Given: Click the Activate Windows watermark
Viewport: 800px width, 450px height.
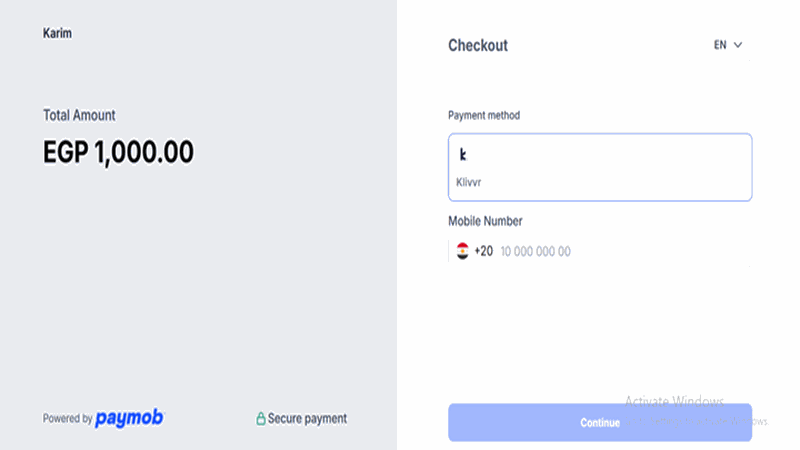Looking at the screenshot, I should pos(674,401).
